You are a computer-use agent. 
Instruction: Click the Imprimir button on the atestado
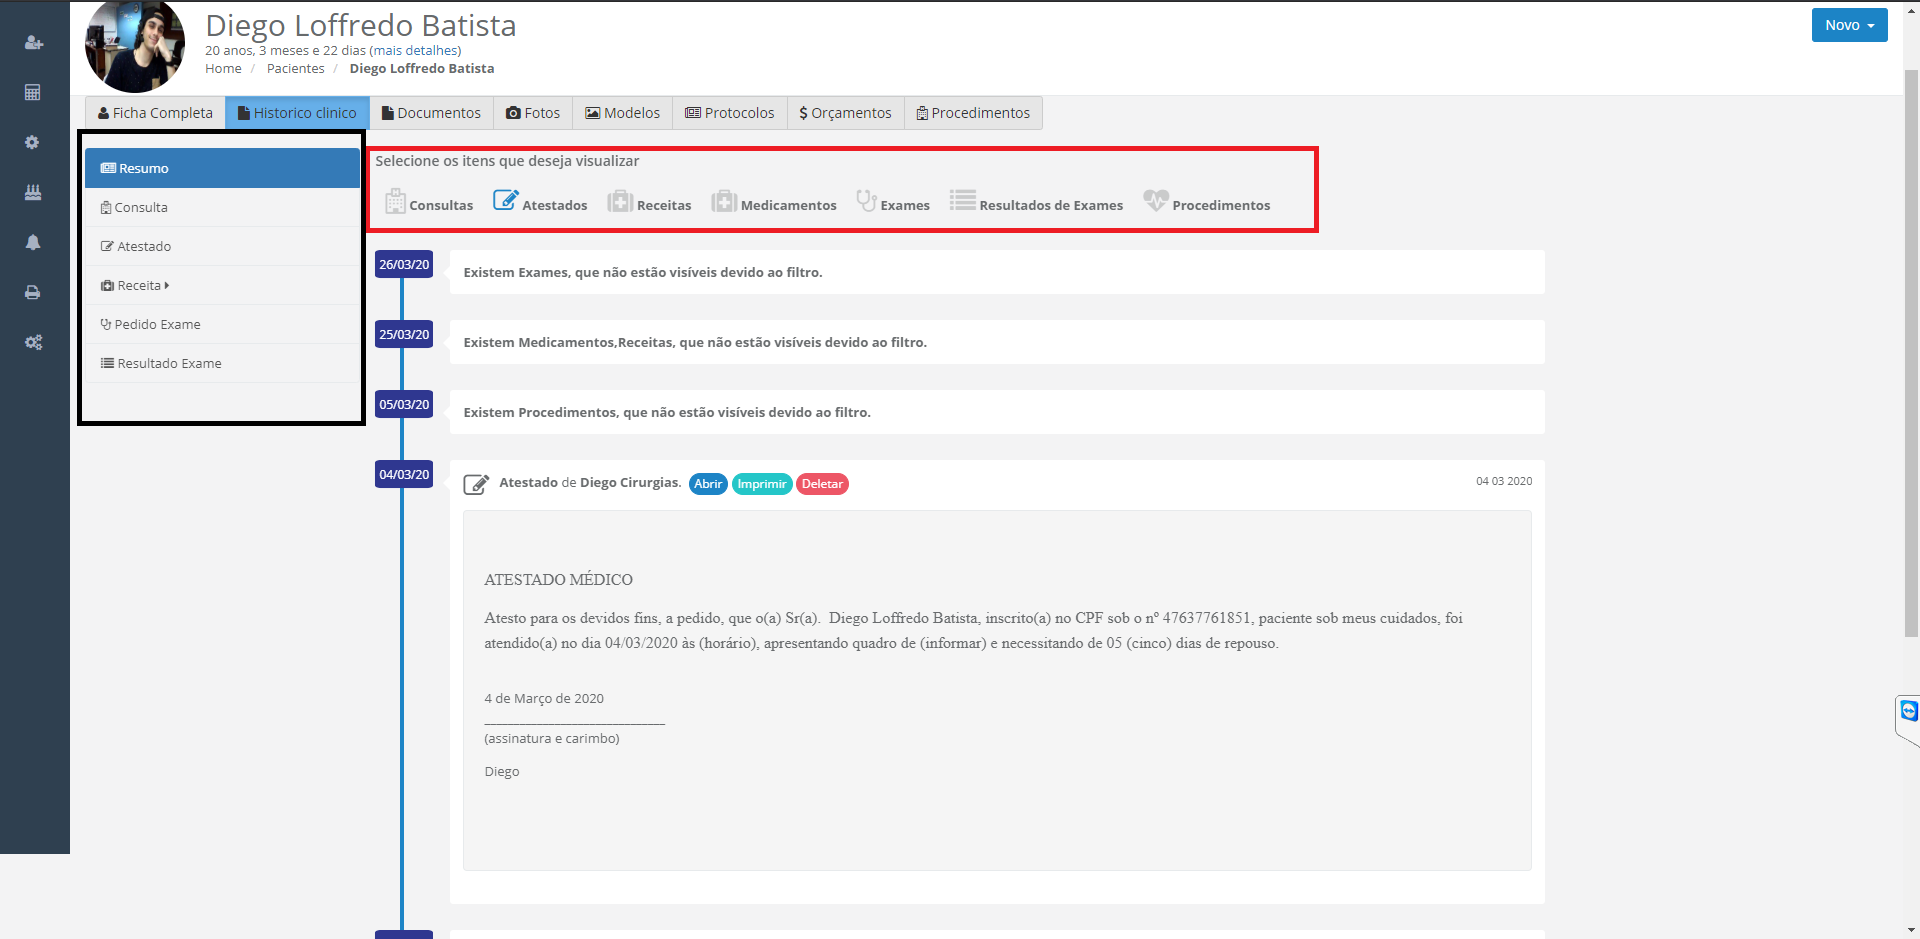[762, 484]
